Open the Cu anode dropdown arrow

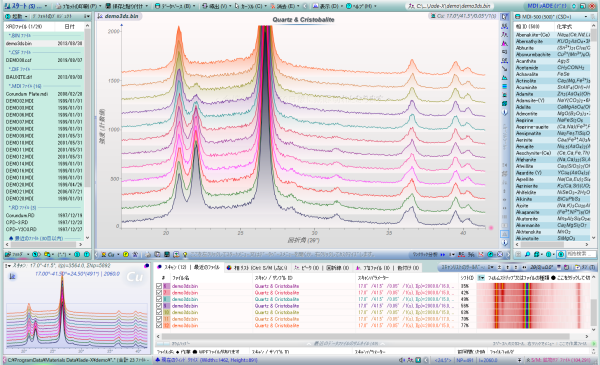click(x=118, y=254)
